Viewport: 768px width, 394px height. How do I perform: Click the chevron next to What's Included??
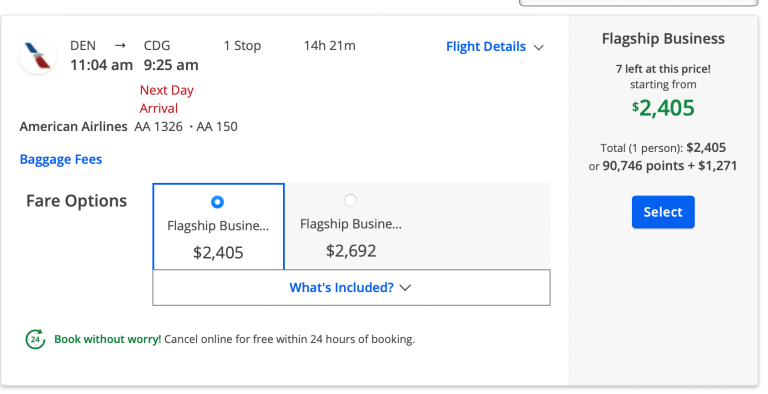click(x=405, y=288)
